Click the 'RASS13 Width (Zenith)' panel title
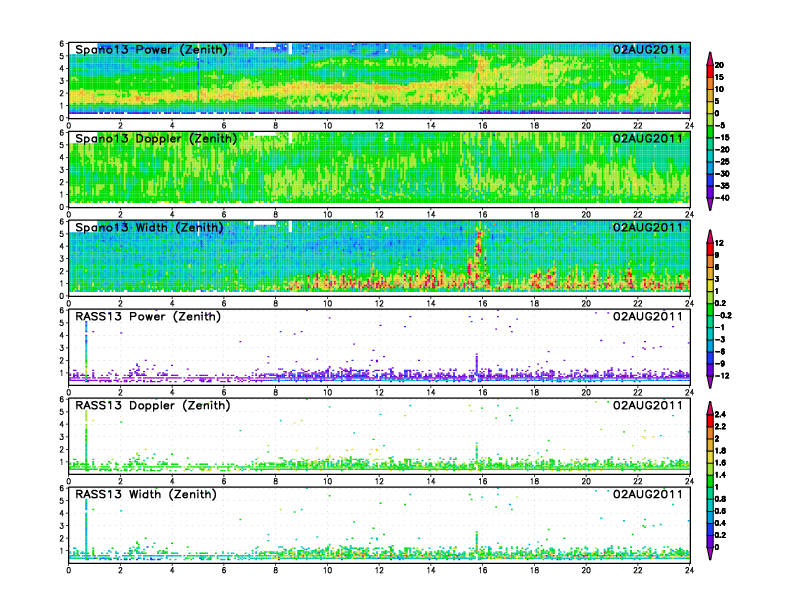792x612 pixels. pyautogui.click(x=146, y=494)
